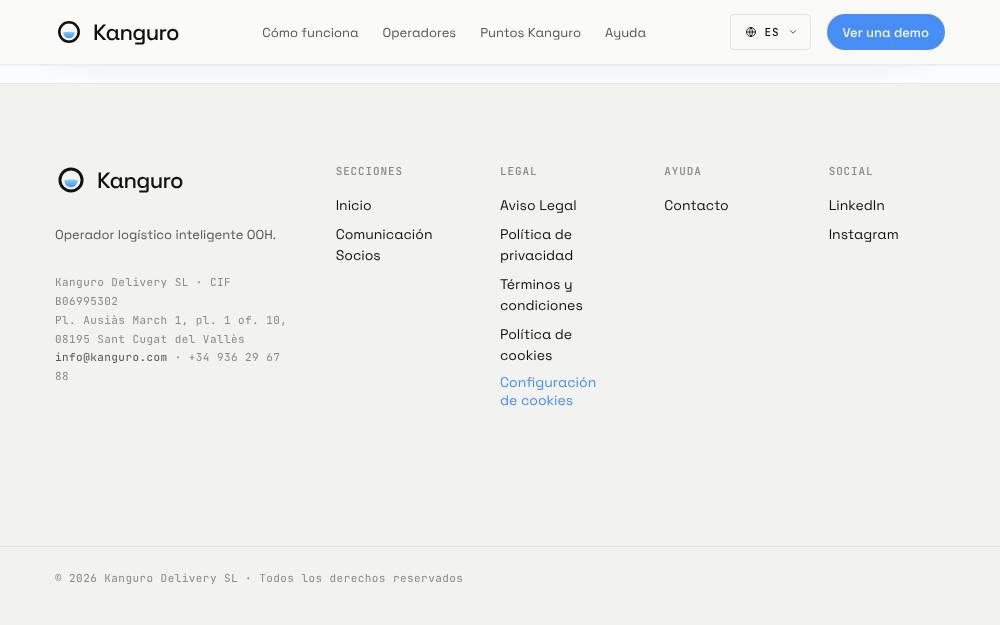Click the info@kanguro.com email link

coord(111,357)
